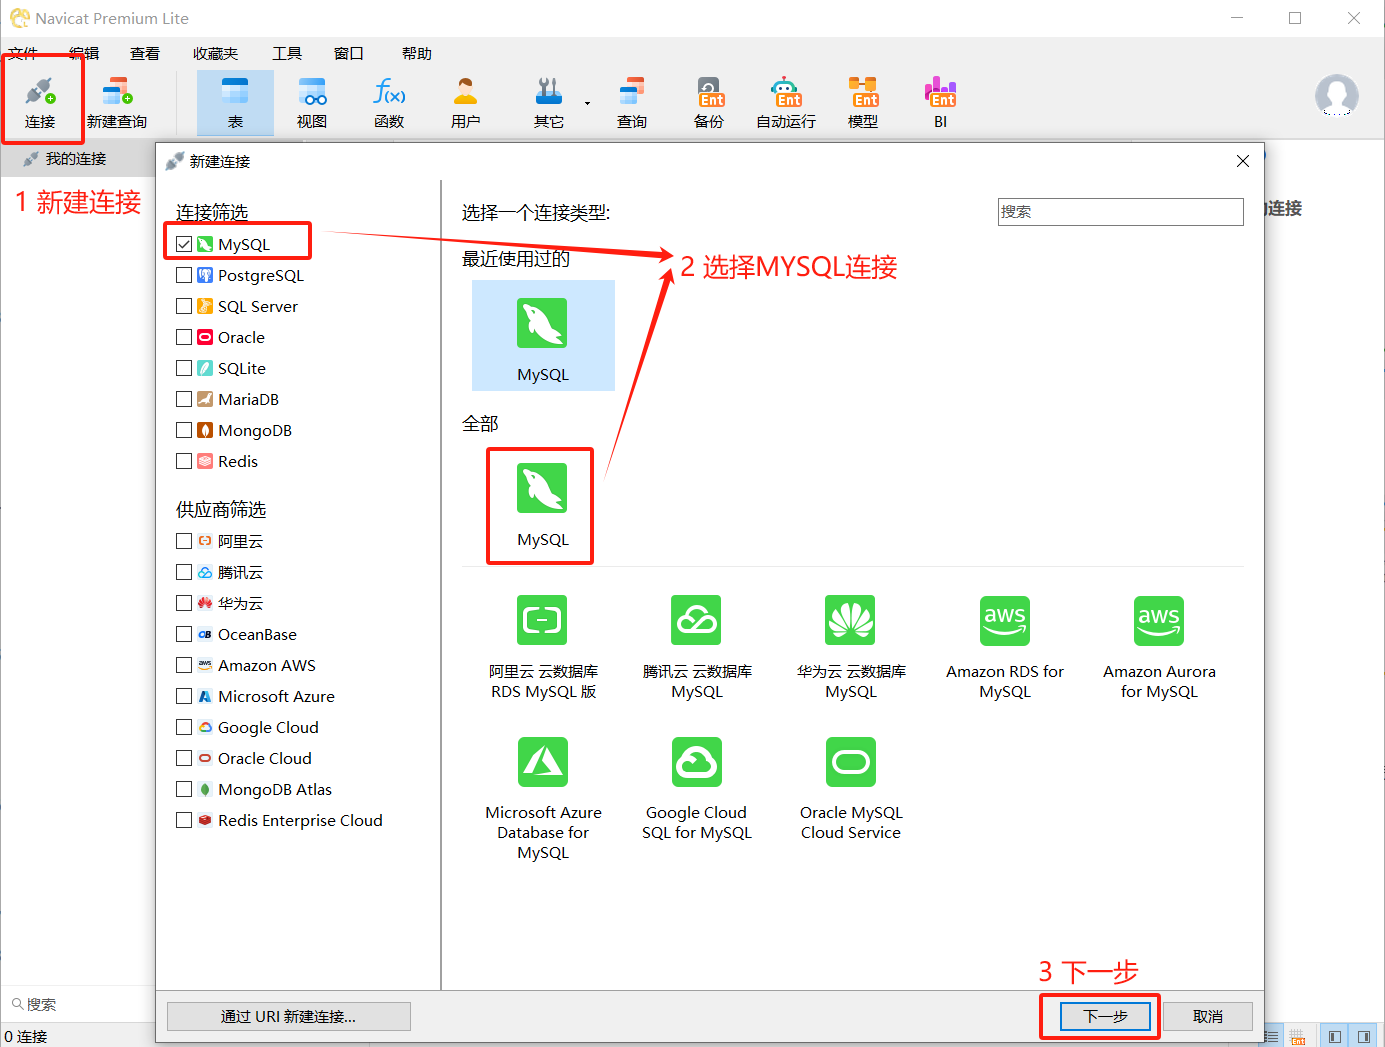Click the Others (其它) toolbar icon
Viewport: 1385px width, 1047px height.
(548, 102)
